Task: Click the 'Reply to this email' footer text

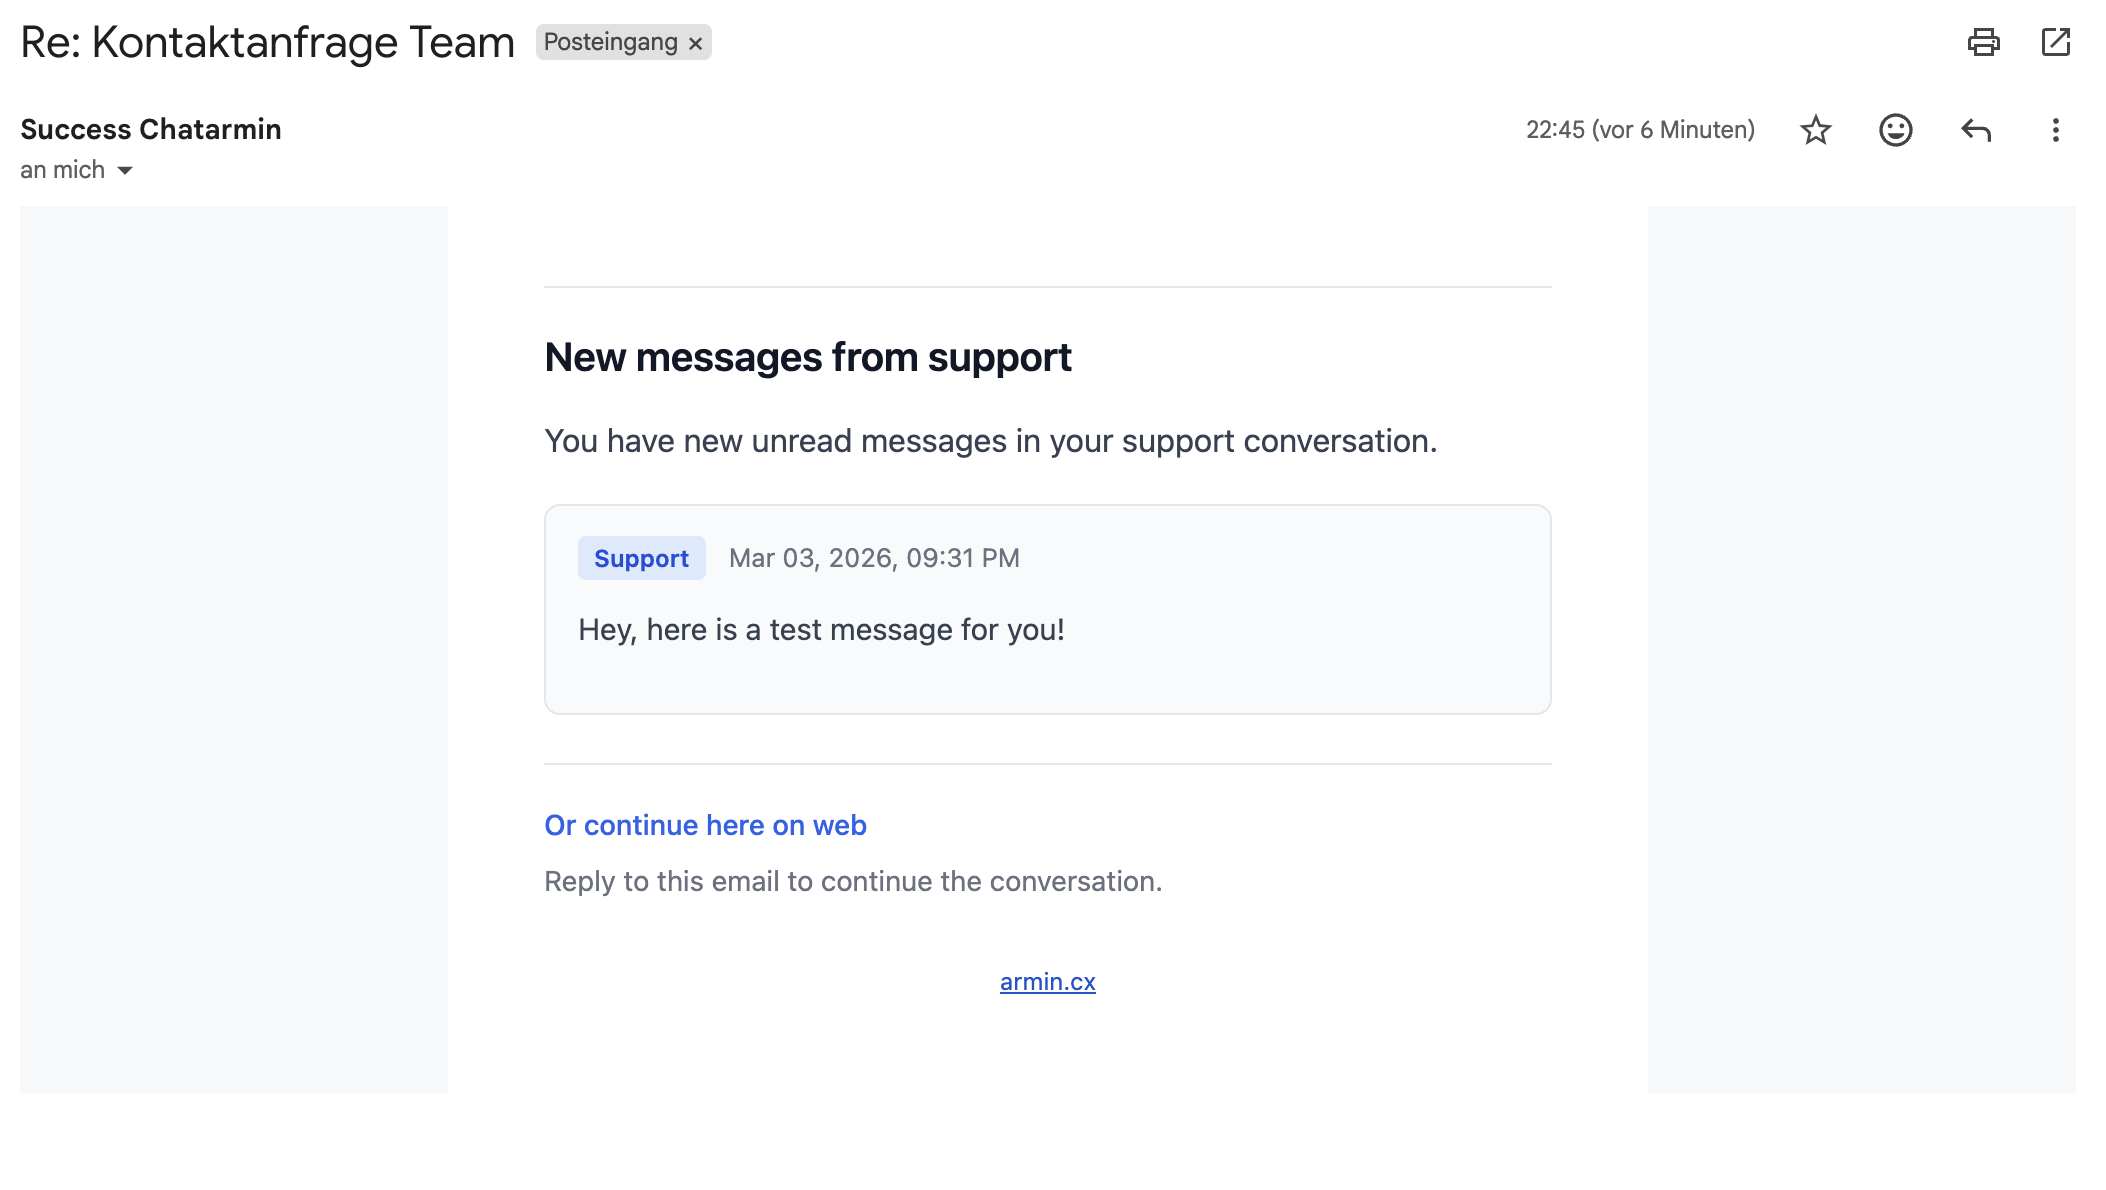Action: (852, 881)
